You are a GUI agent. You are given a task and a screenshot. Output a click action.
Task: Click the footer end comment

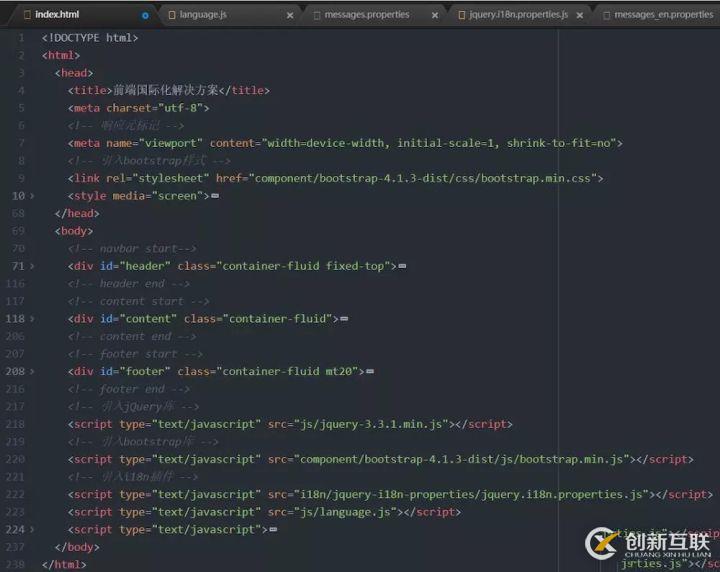click(x=129, y=389)
